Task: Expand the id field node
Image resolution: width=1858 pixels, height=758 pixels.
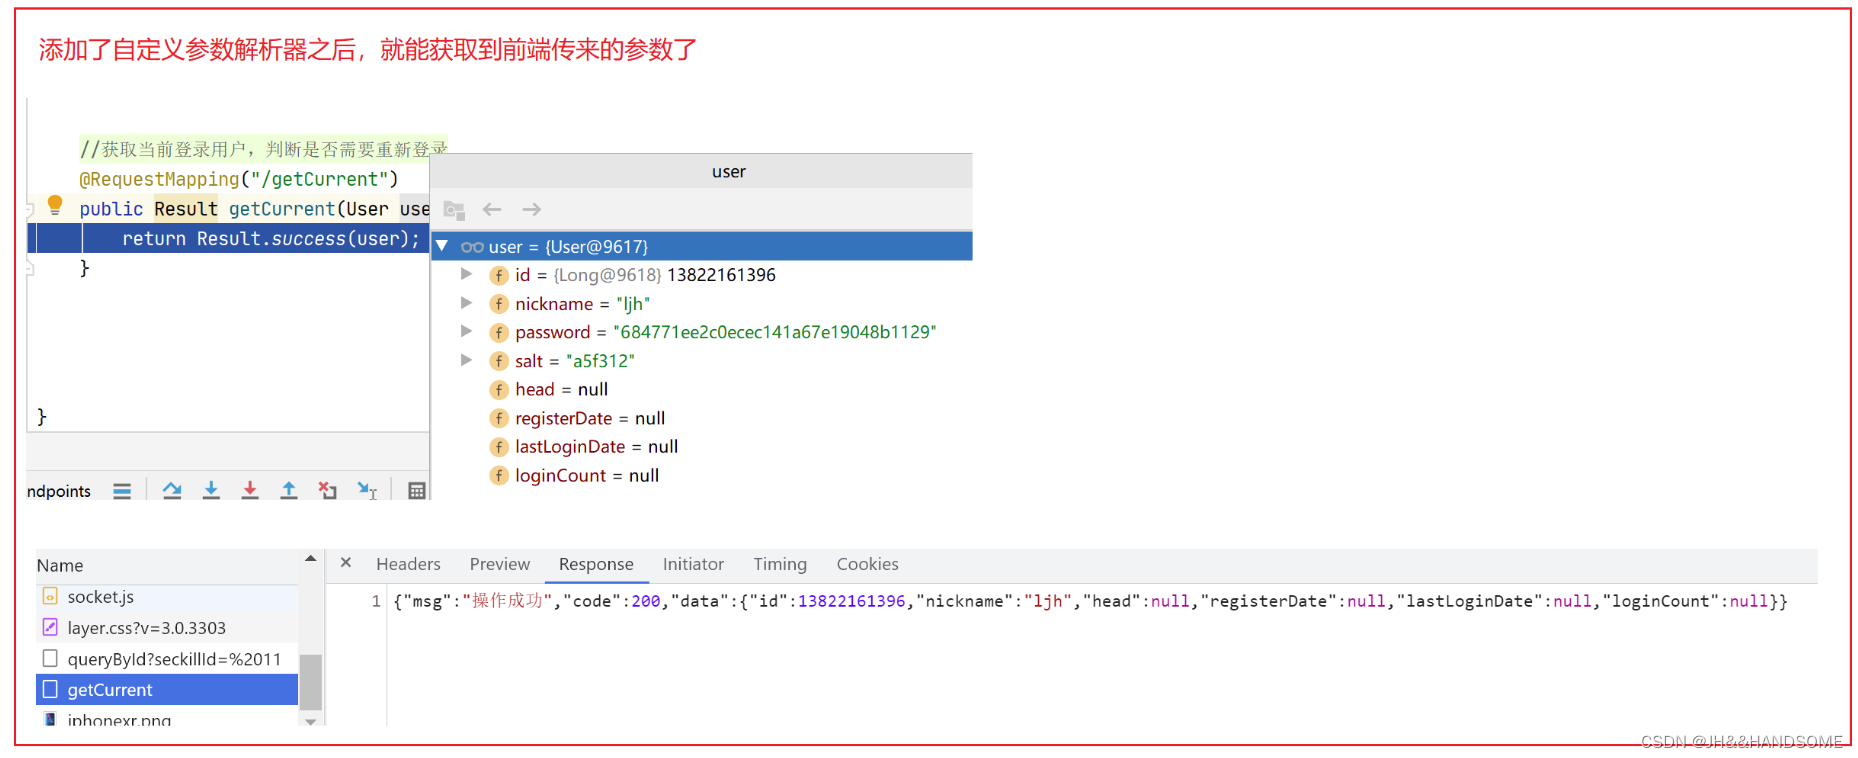Action: pos(466,274)
